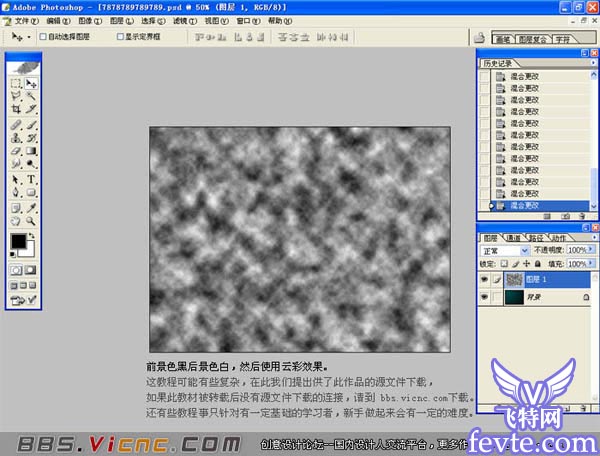Expand the 填充 fill value arrow
The image size is (600, 456).
pyautogui.click(x=590, y=264)
